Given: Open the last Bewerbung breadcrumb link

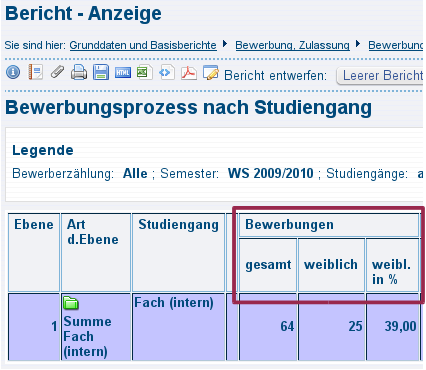Looking at the screenshot, I should [x=396, y=45].
